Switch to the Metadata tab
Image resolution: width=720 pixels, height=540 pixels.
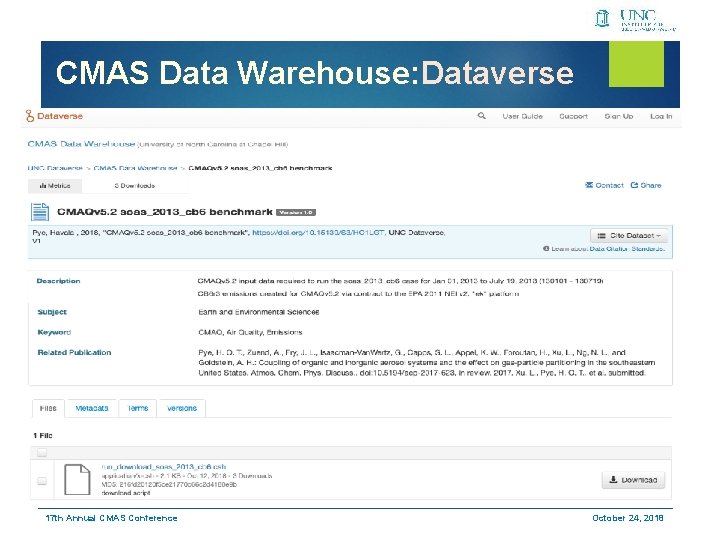coord(92,408)
